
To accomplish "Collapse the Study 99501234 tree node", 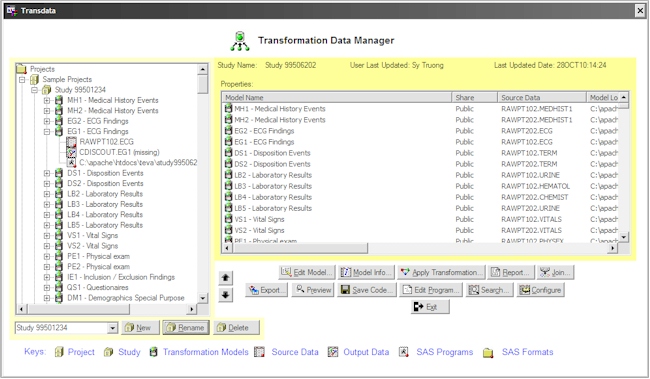I will [34, 90].
